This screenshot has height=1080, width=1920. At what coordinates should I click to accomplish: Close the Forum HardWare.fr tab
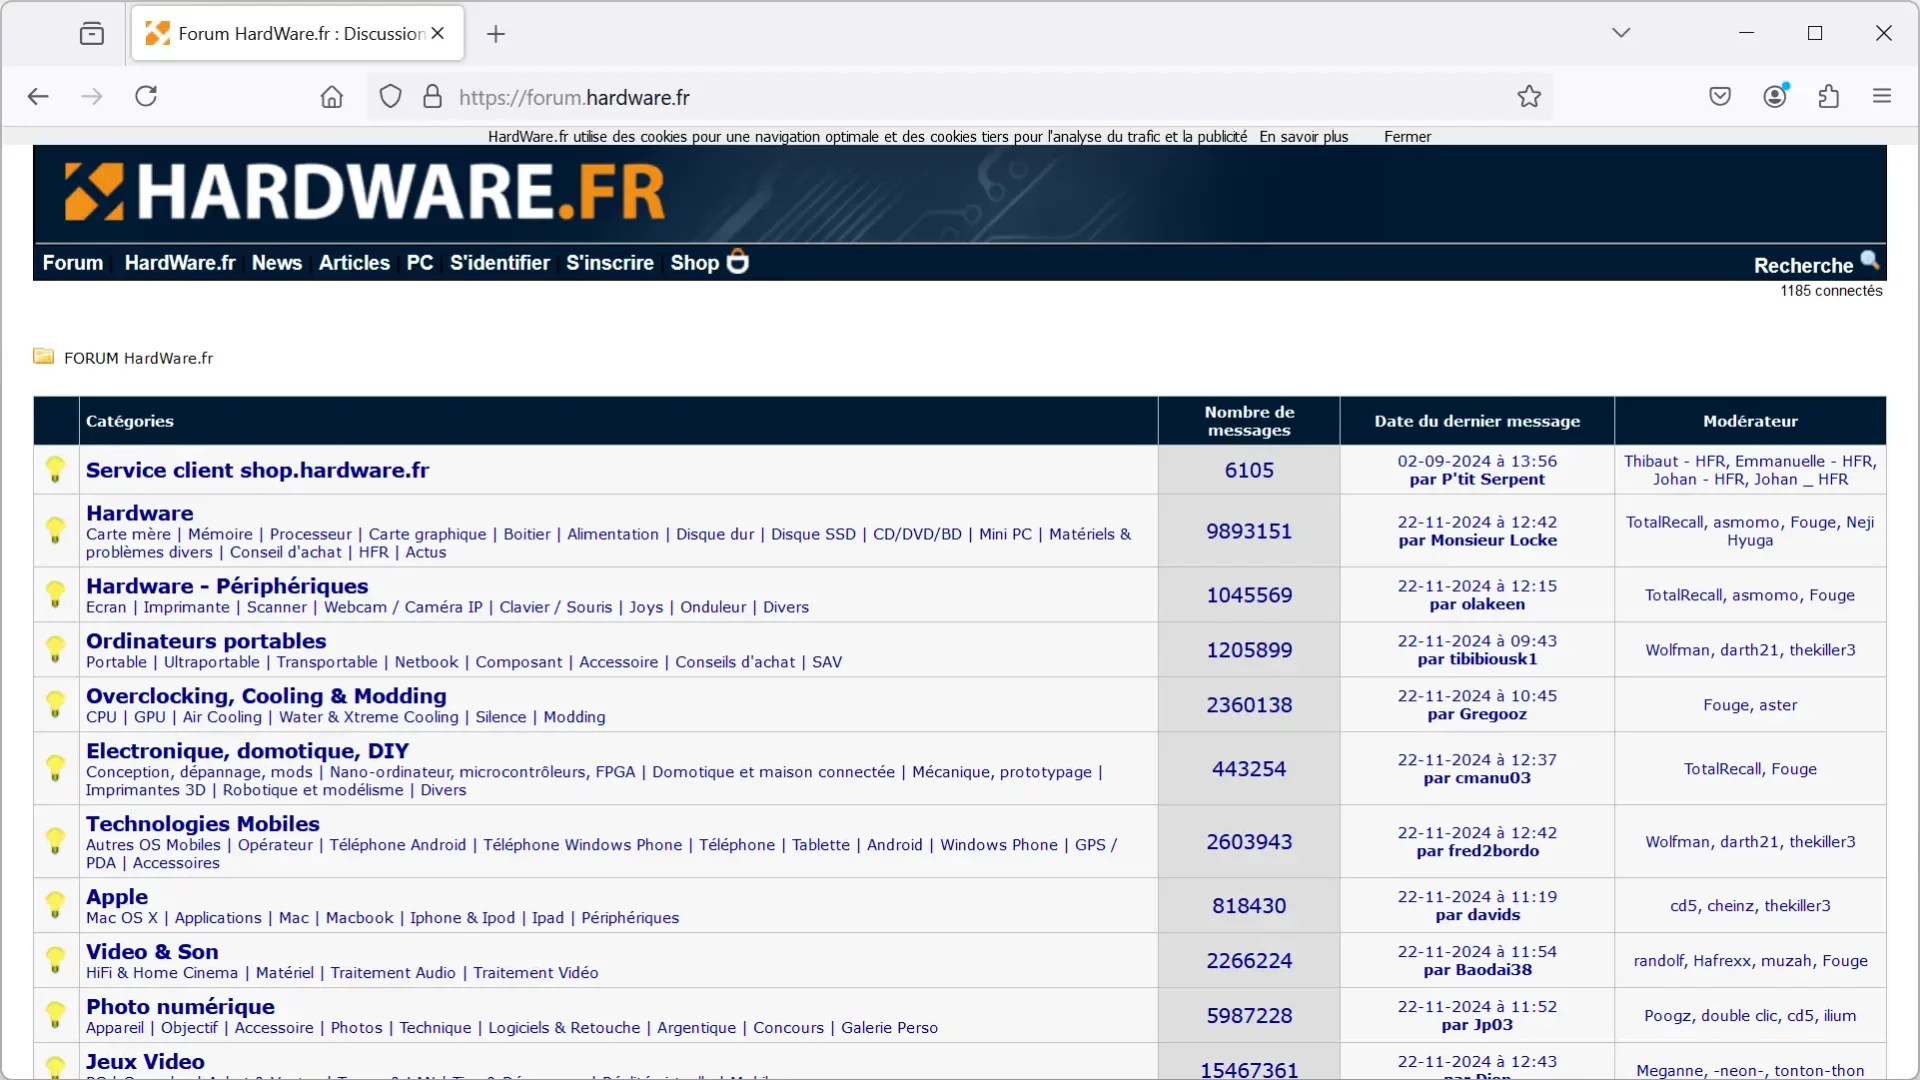[438, 33]
